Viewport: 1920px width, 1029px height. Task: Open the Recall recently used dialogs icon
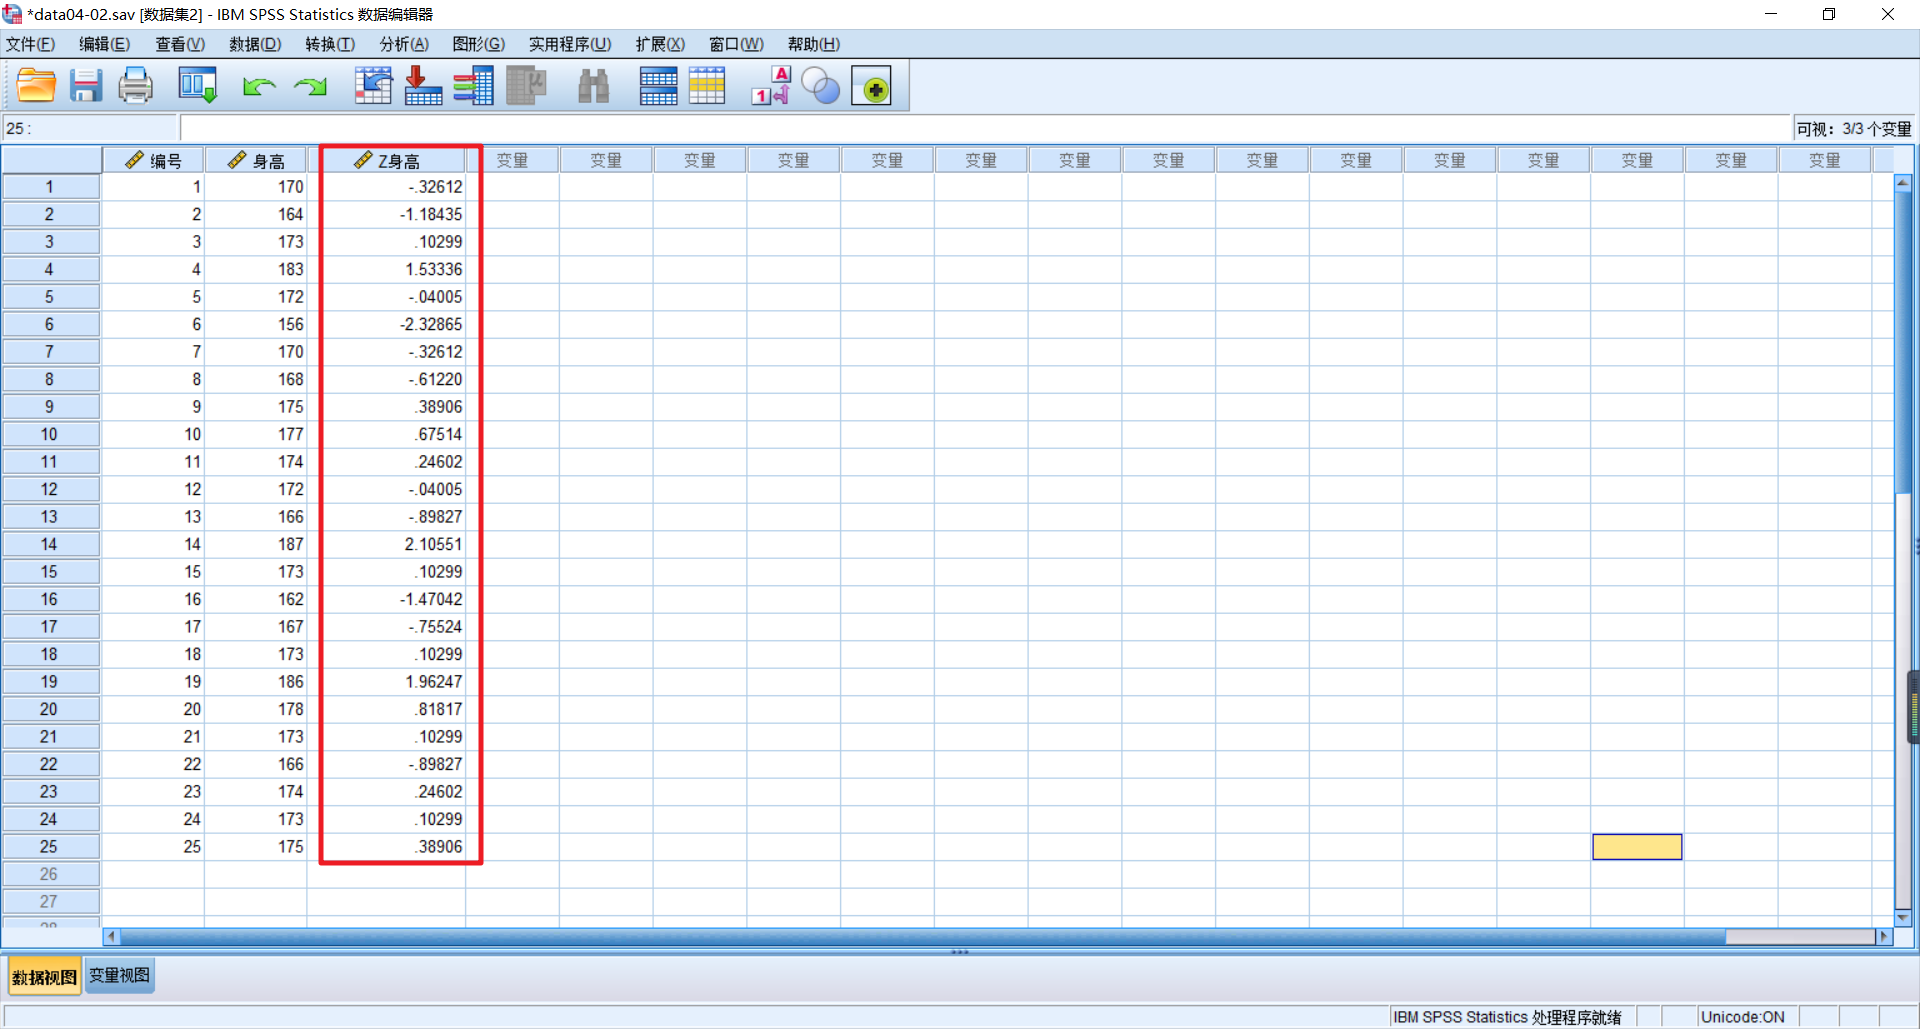(x=197, y=86)
